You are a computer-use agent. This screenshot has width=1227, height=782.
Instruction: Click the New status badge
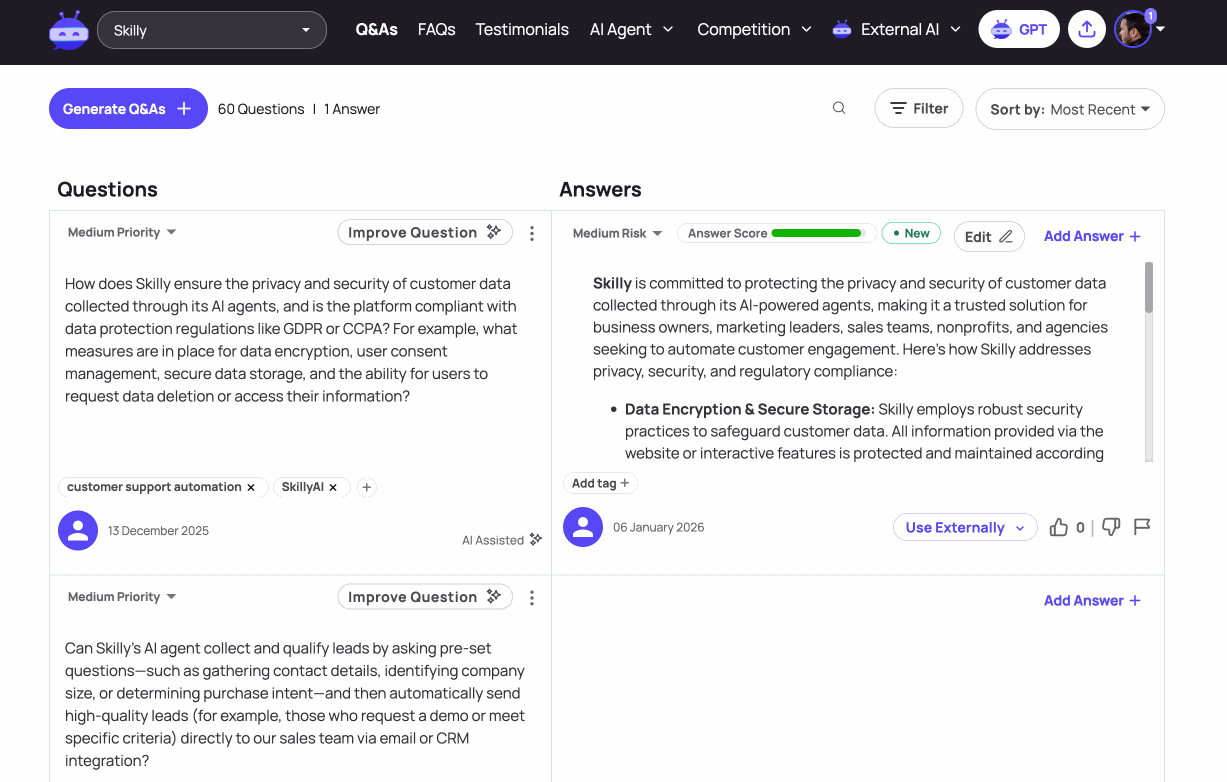click(911, 233)
